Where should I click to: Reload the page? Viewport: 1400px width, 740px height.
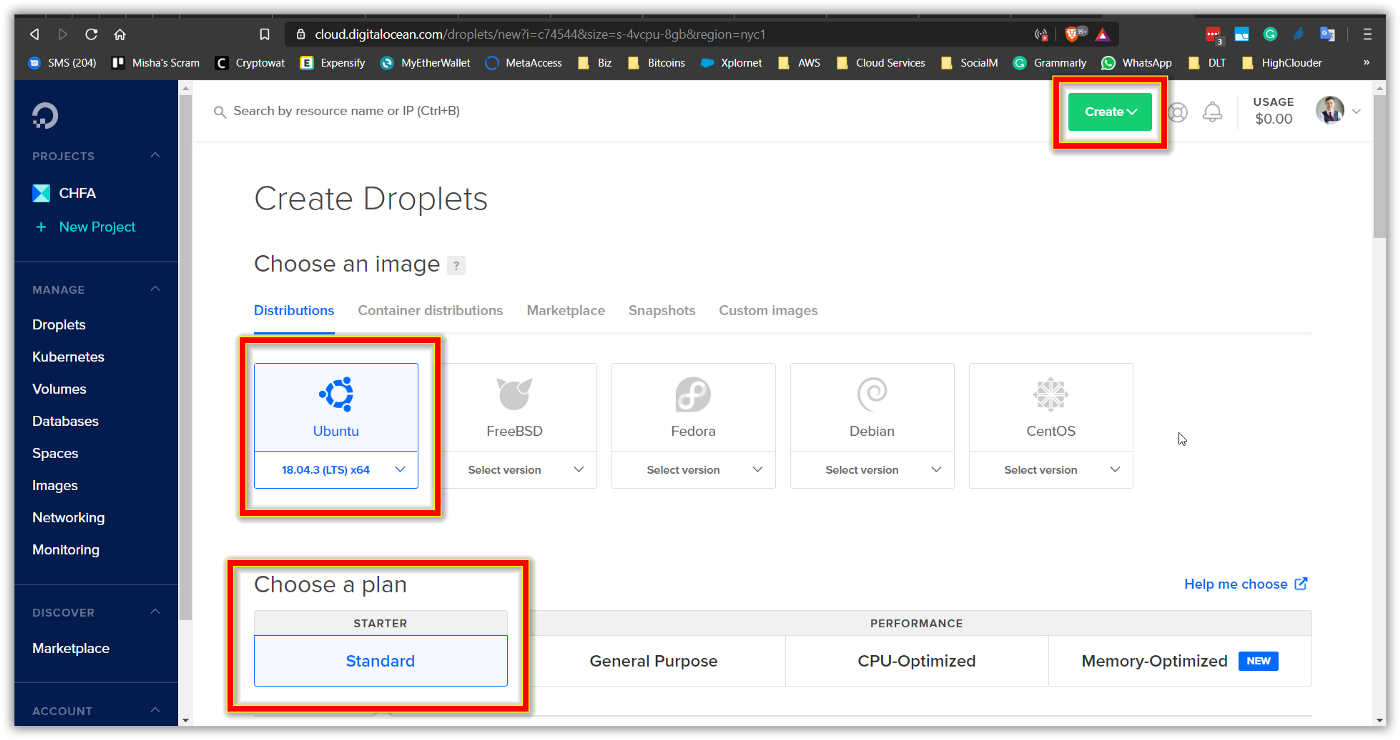pyautogui.click(x=91, y=34)
